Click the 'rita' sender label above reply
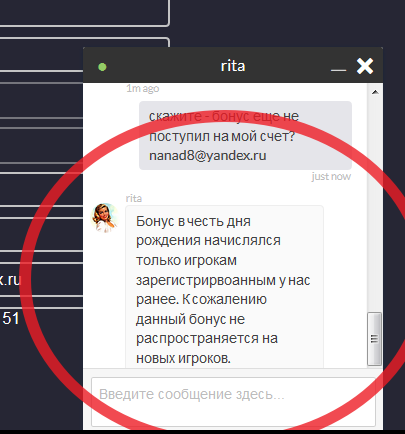405x434 pixels. pos(134,198)
